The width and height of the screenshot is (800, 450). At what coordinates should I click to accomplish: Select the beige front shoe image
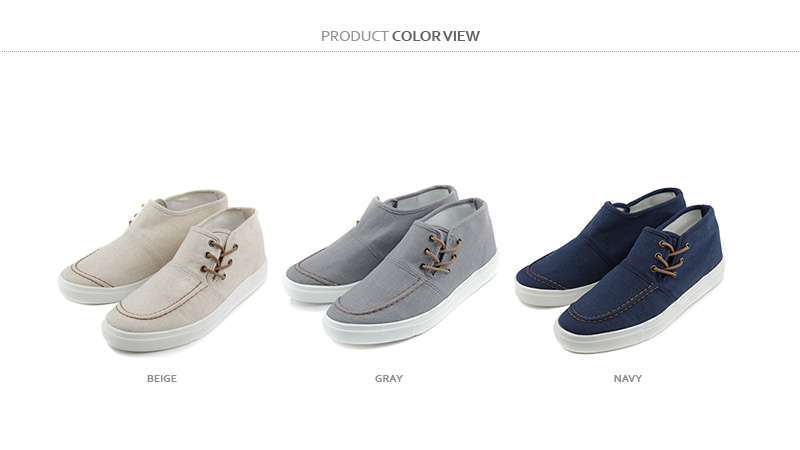coord(185,280)
